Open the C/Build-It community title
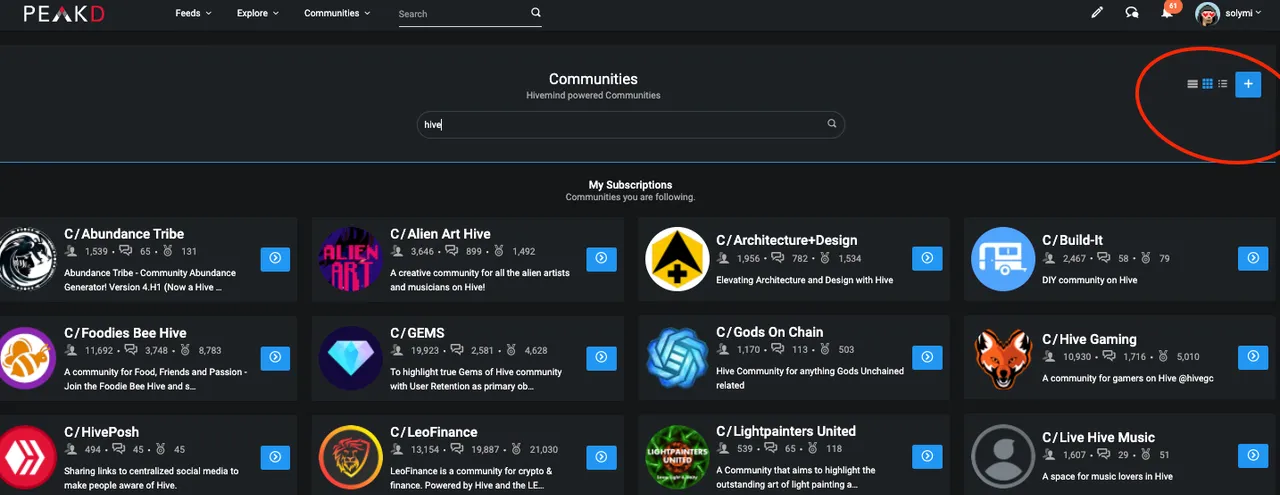The height and width of the screenshot is (495, 1280). pyautogui.click(x=1073, y=240)
